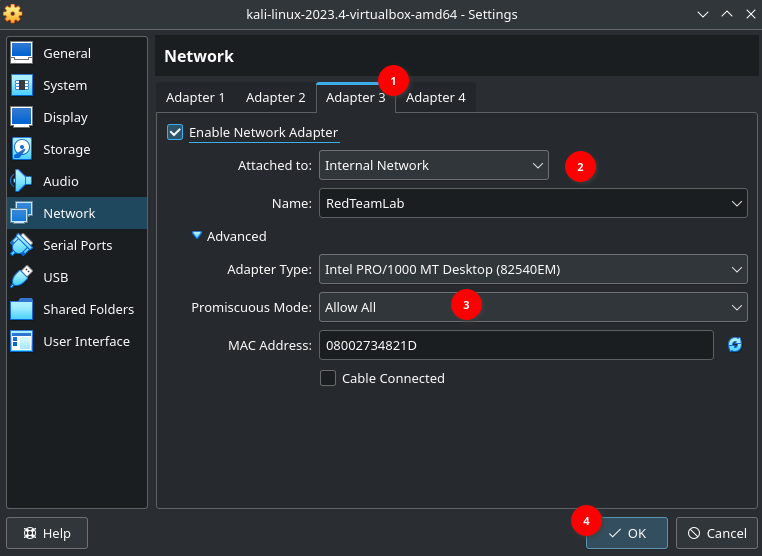This screenshot has height=556, width=762.
Task: Click the Network icon in sidebar
Action: 21,213
